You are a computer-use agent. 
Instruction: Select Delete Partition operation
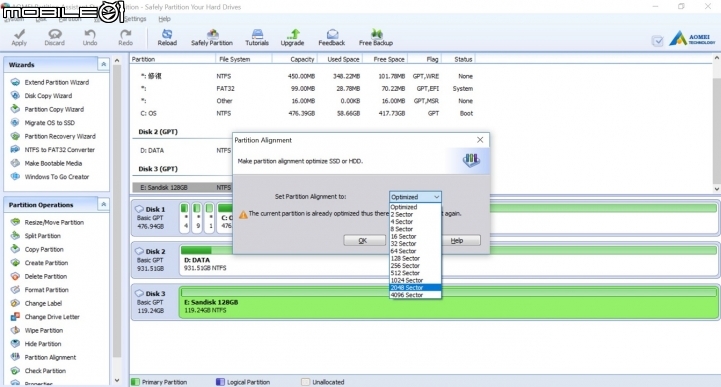point(46,276)
